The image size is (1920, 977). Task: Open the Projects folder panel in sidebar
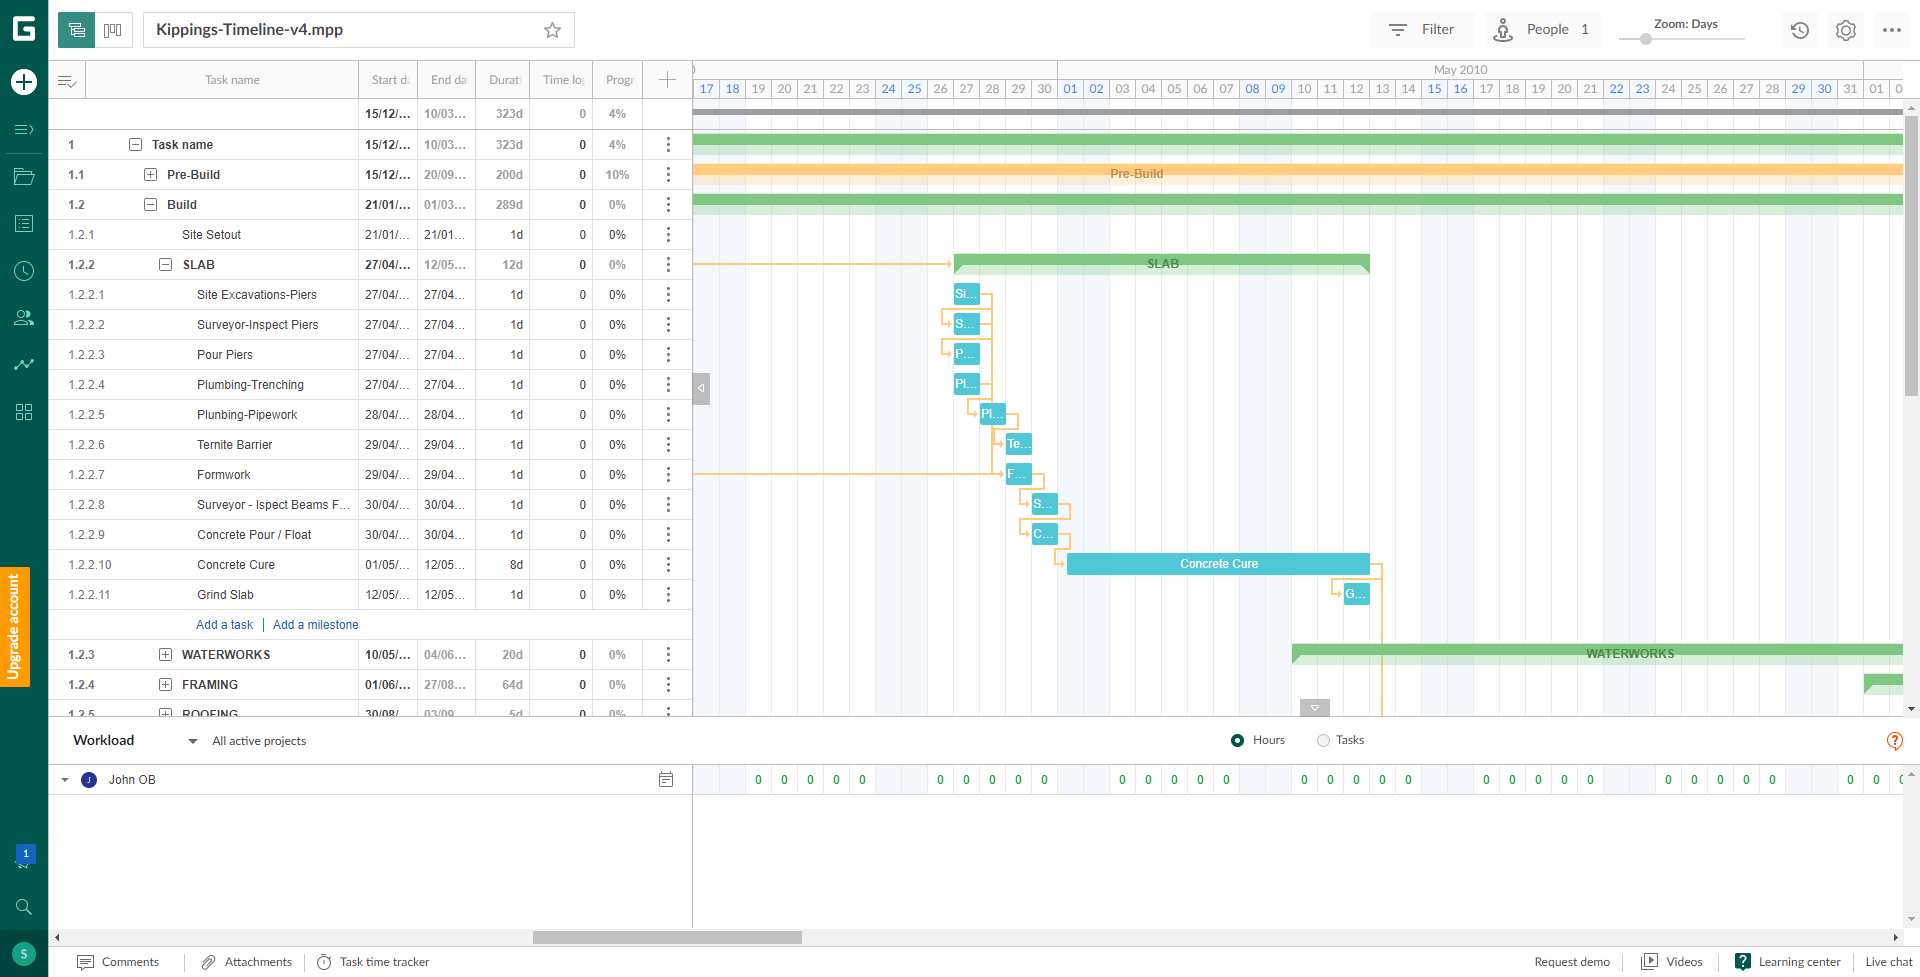pyautogui.click(x=23, y=177)
